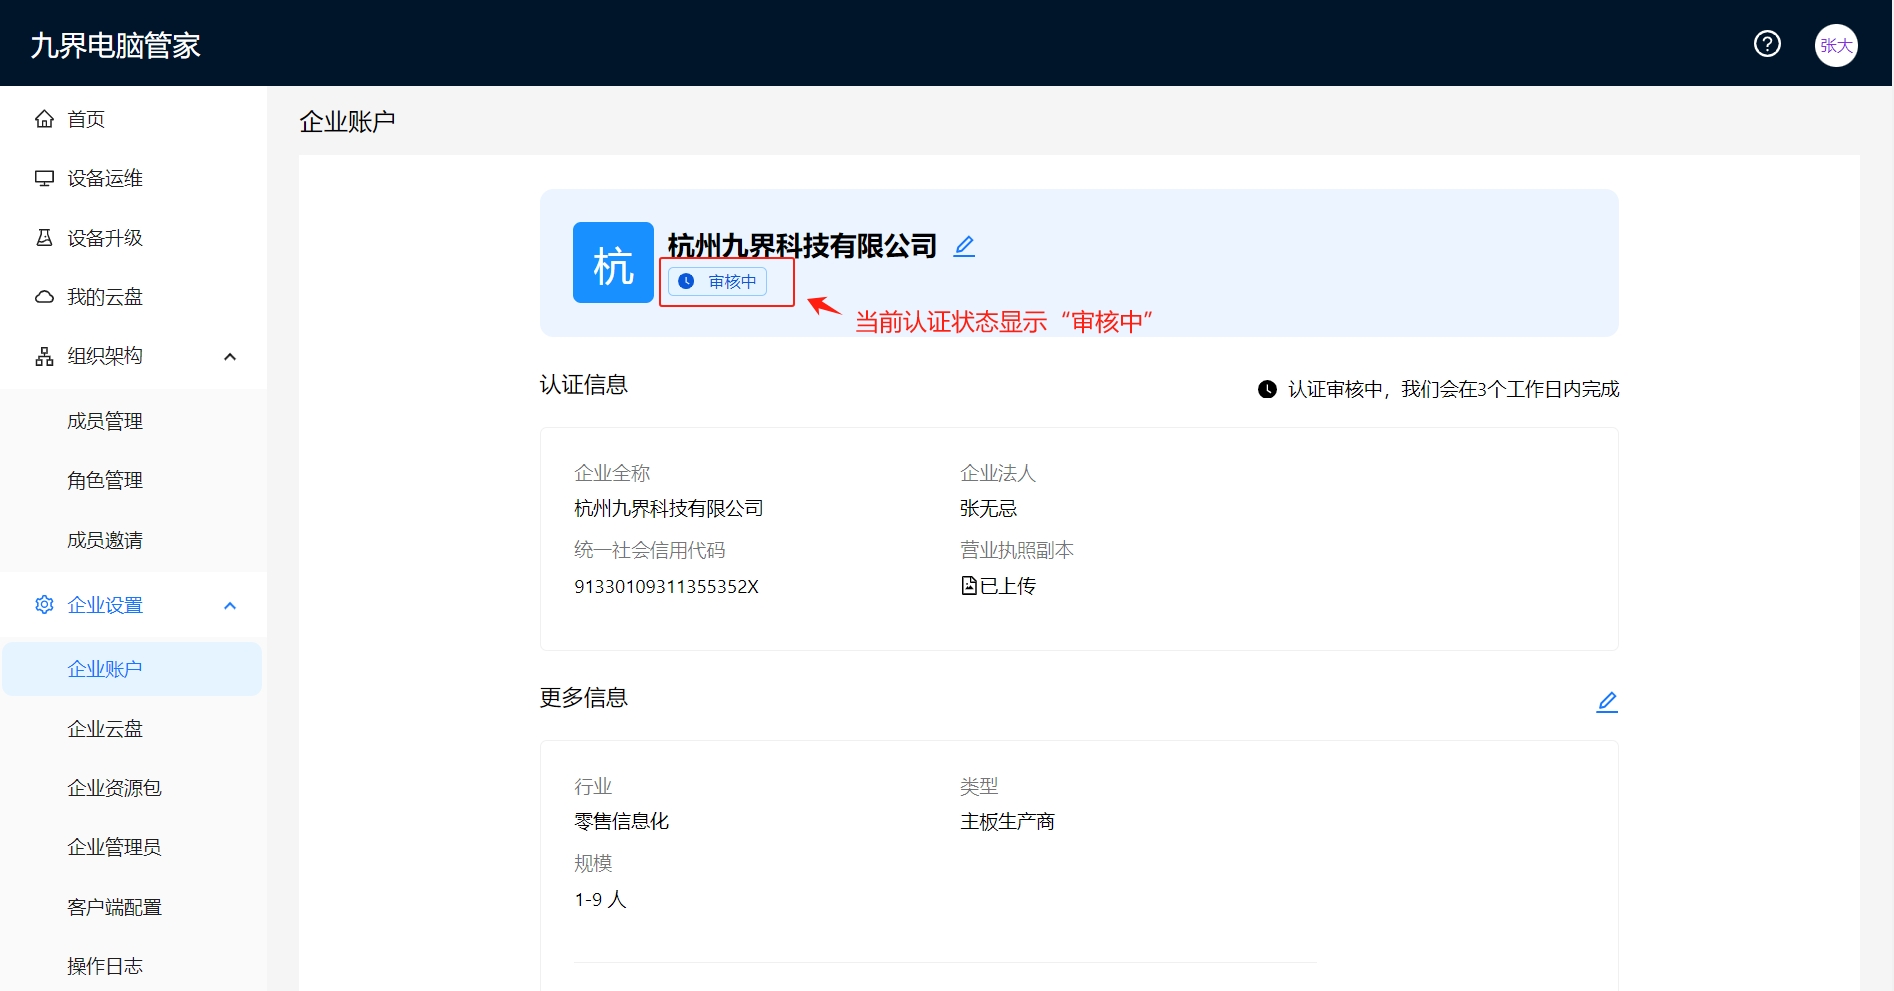Select 企业账户 submenu item
Image resolution: width=1894 pixels, height=991 pixels.
[132, 669]
